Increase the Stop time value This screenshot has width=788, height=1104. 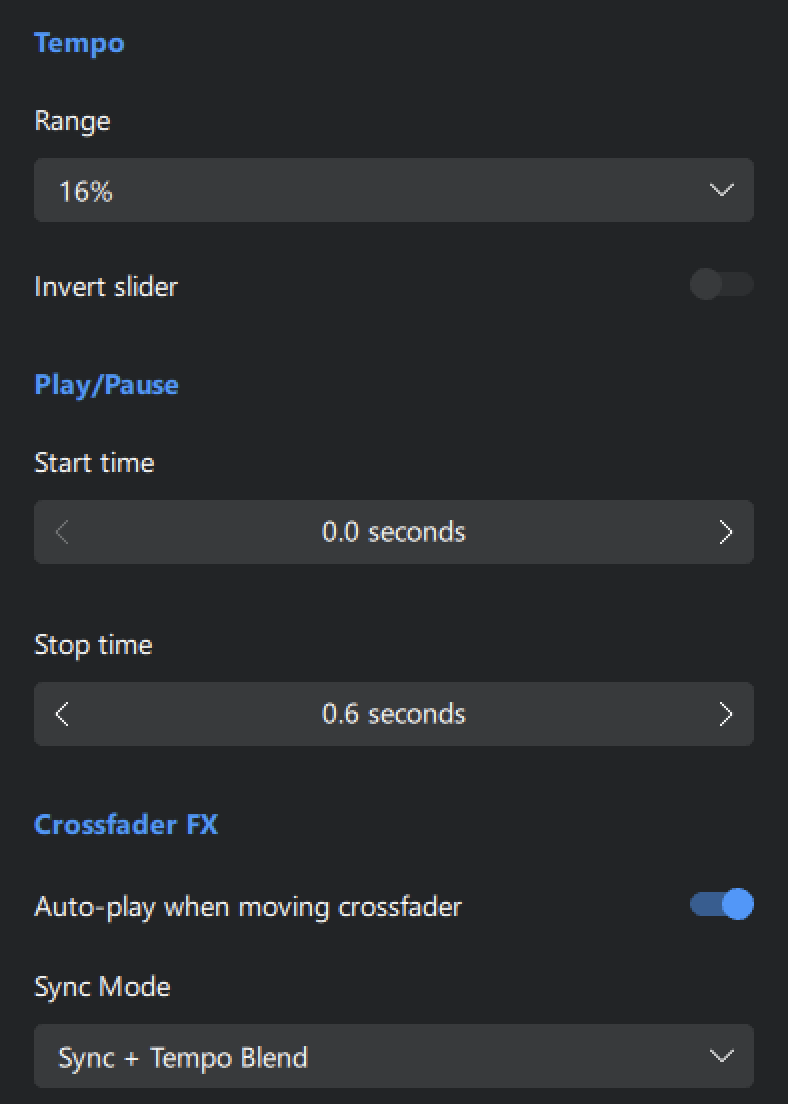(x=727, y=714)
